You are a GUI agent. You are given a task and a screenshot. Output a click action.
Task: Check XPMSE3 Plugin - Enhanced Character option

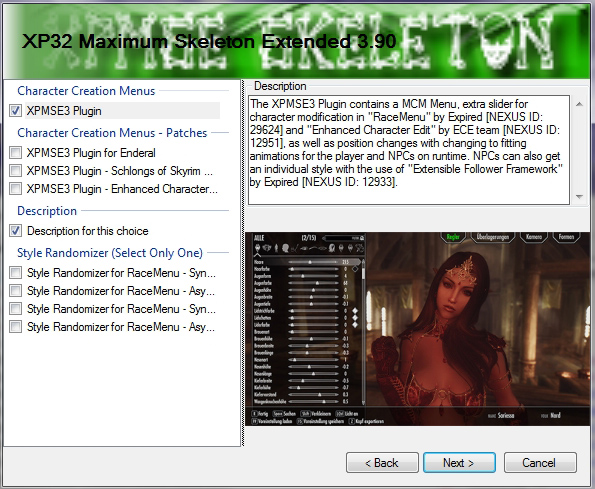pyautogui.click(x=15, y=189)
